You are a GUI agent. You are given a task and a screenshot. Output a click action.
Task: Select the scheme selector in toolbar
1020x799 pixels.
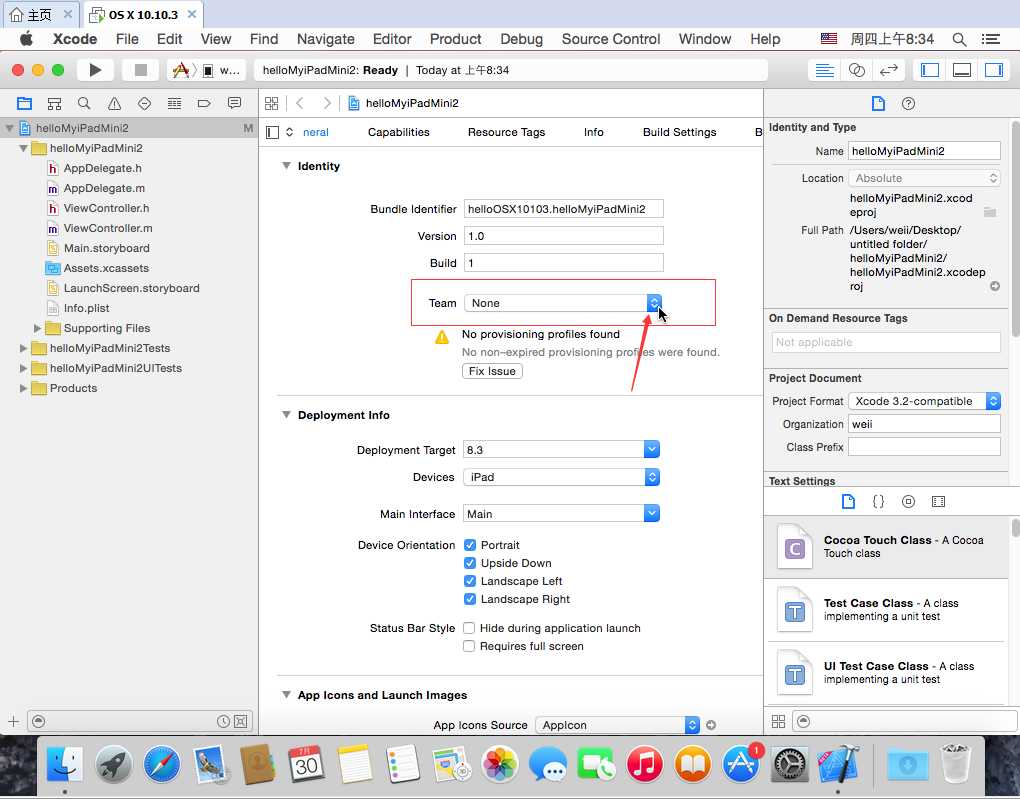[x=207, y=70]
